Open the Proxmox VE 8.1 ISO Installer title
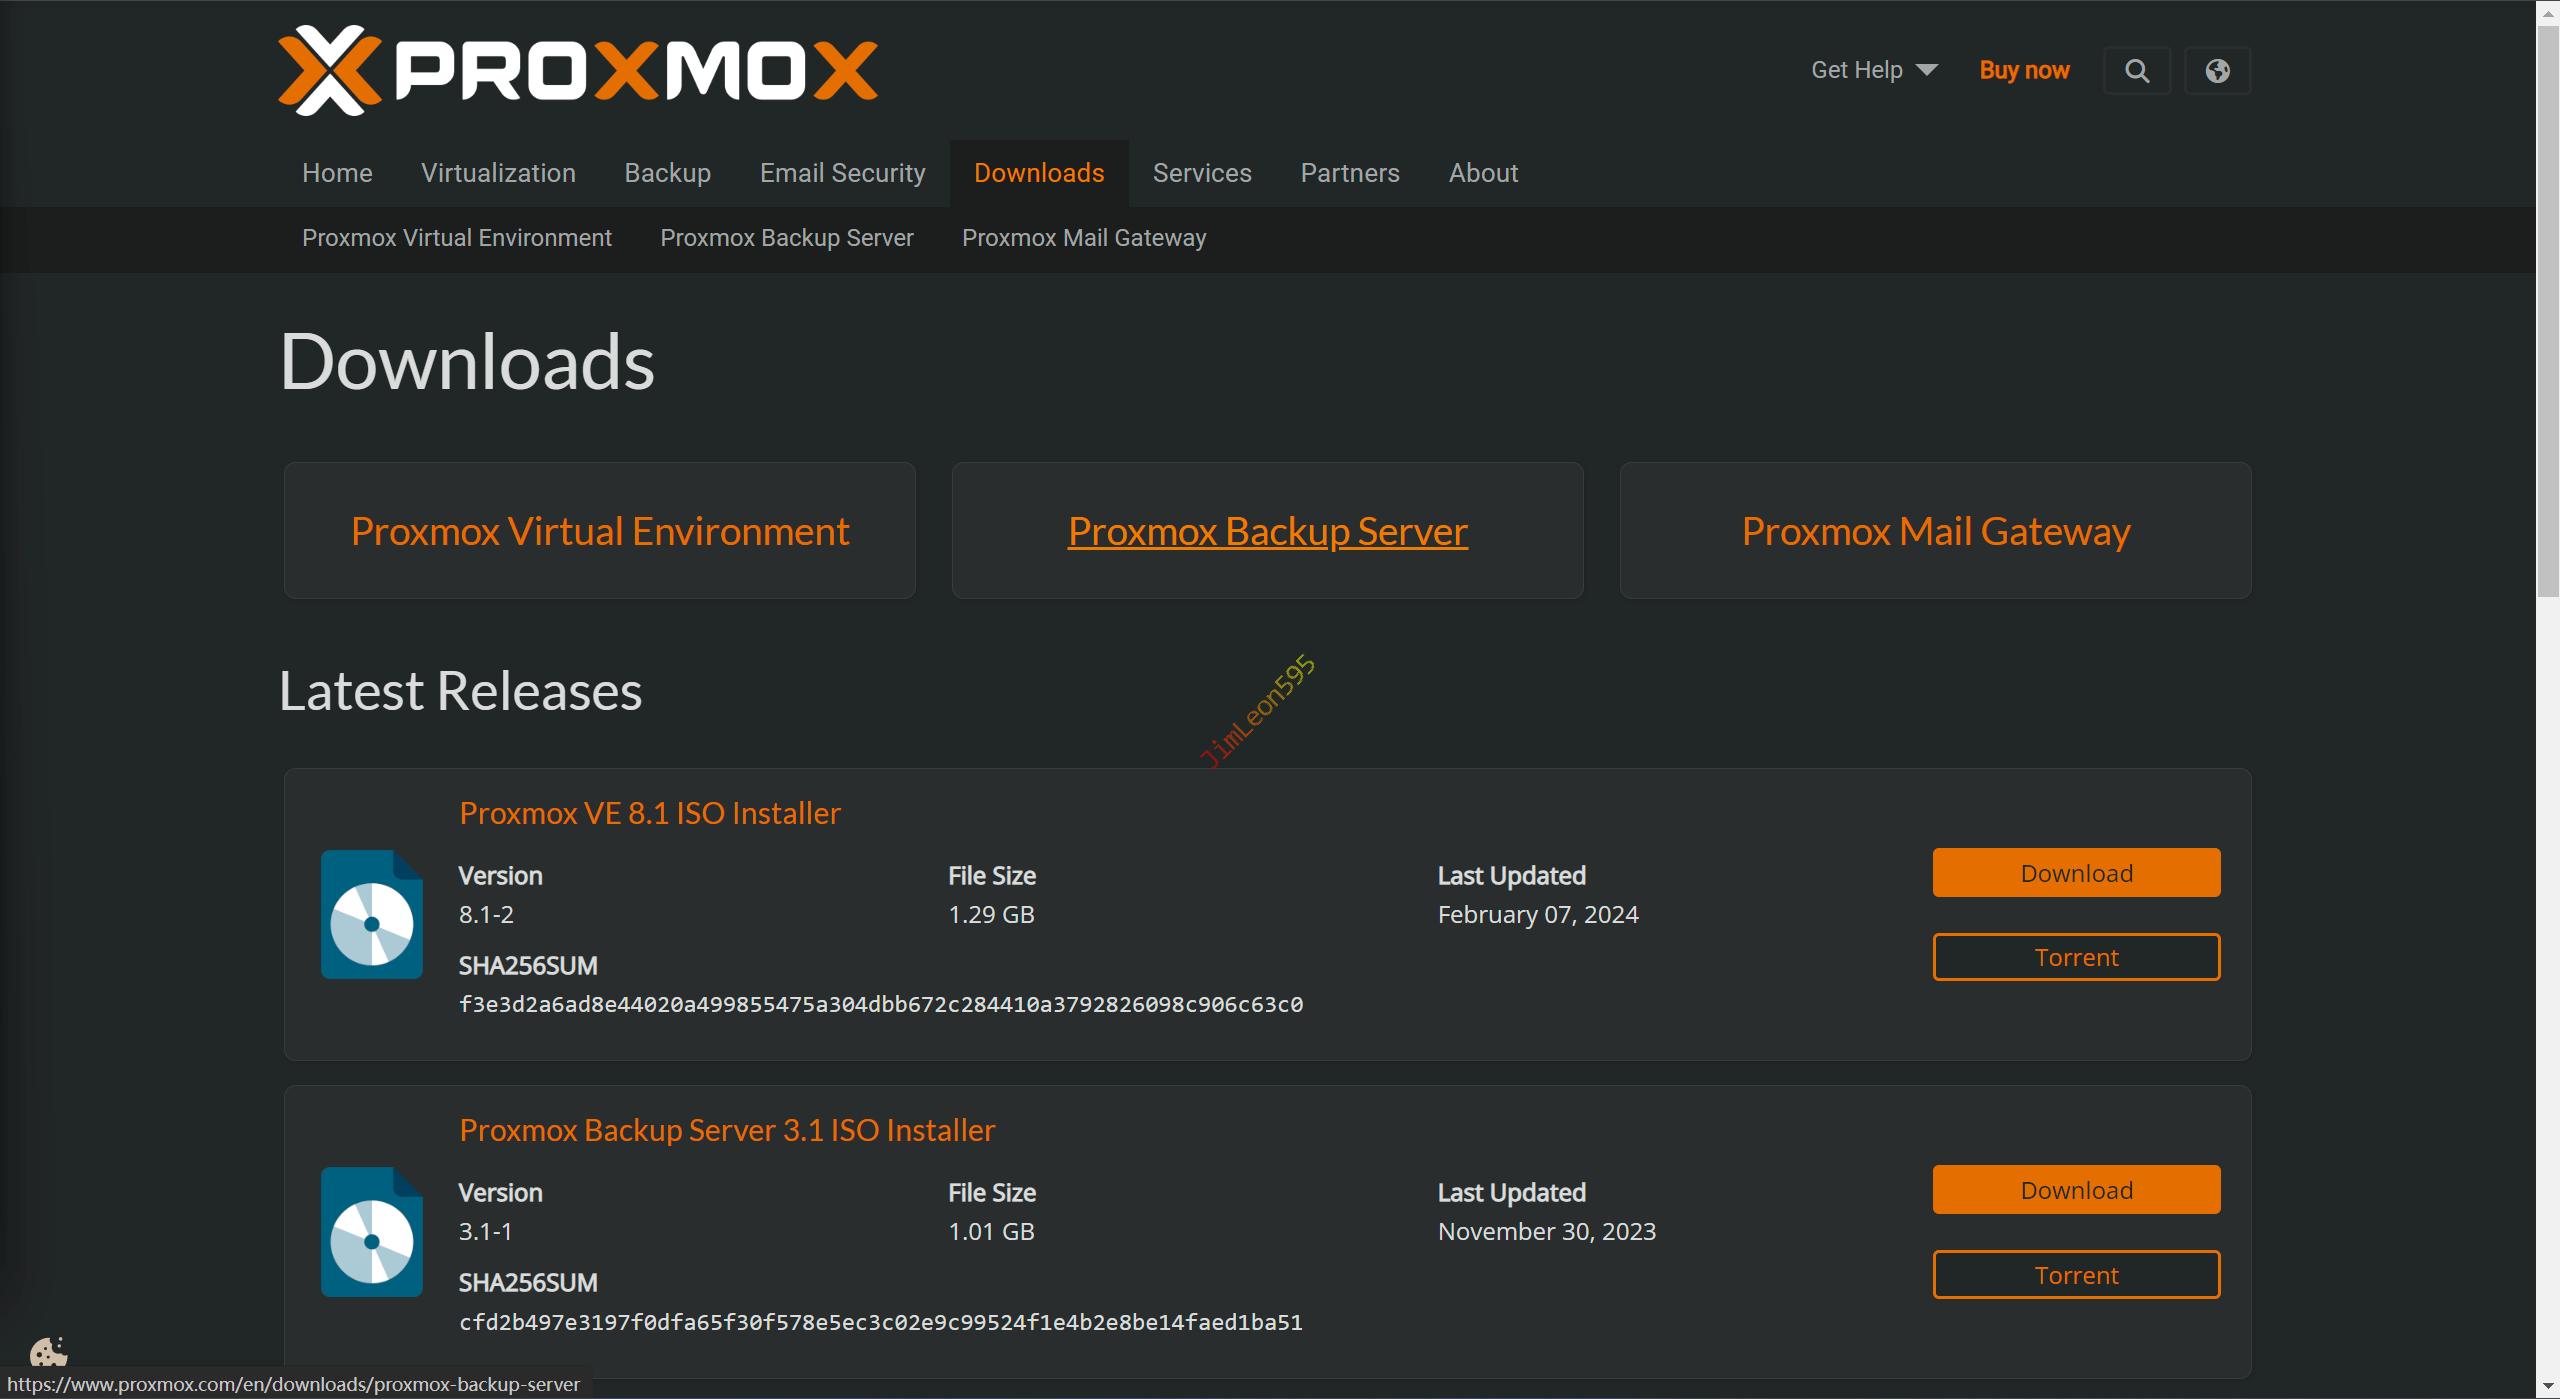Viewport: 2560px width, 1399px height. click(x=650, y=813)
